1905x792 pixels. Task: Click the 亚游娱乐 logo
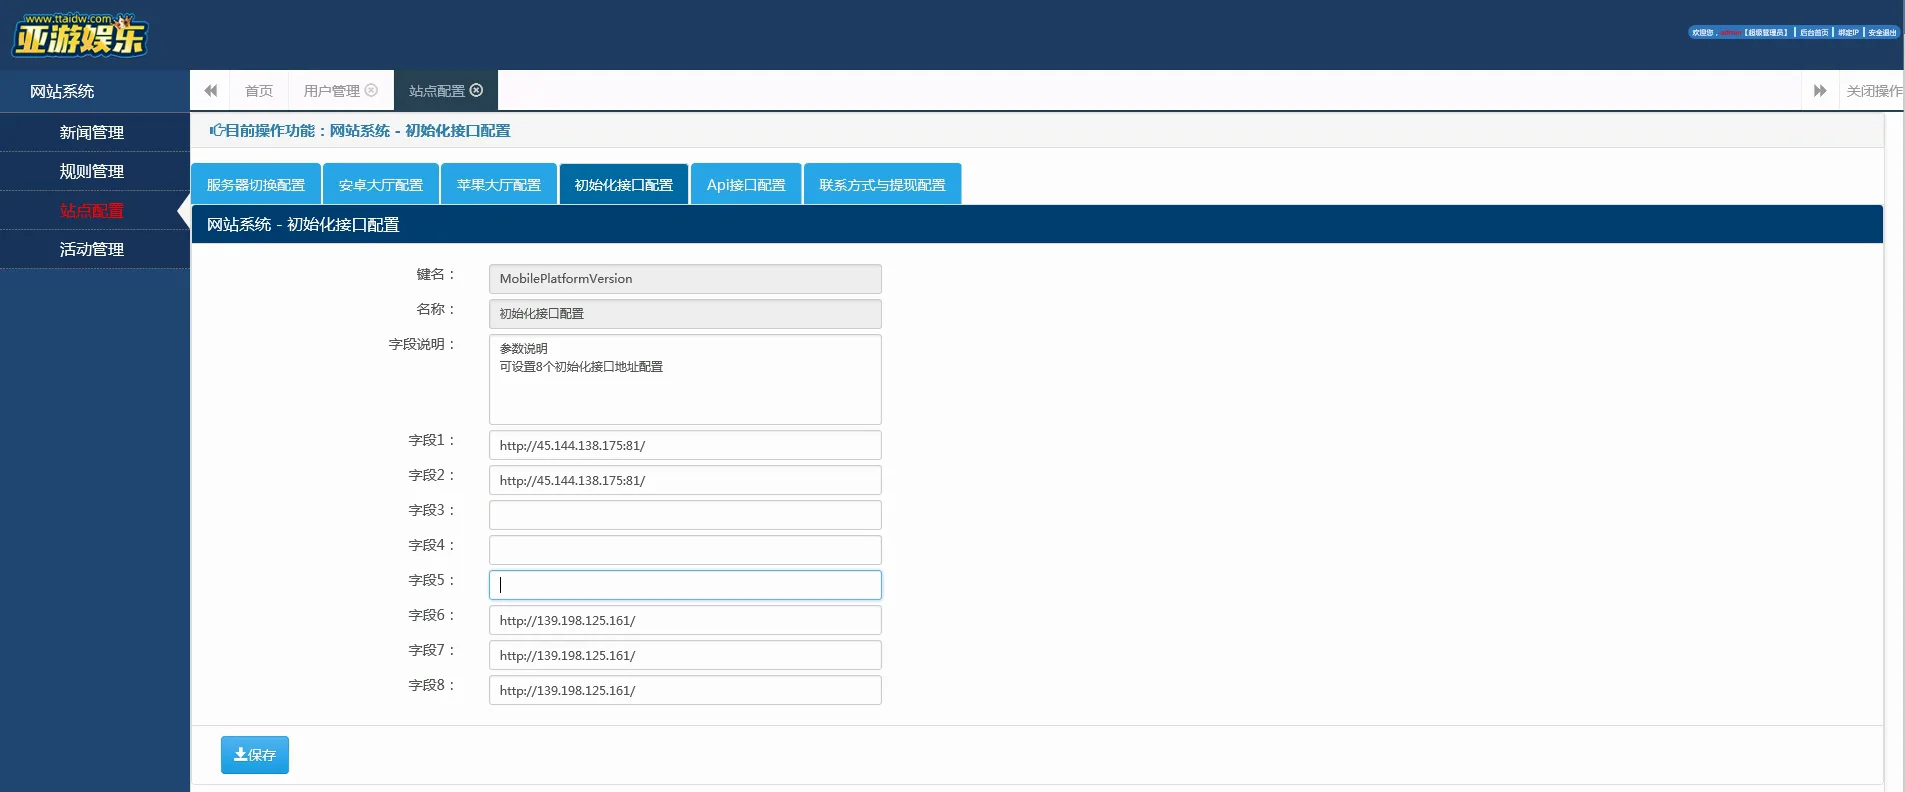pyautogui.click(x=80, y=35)
